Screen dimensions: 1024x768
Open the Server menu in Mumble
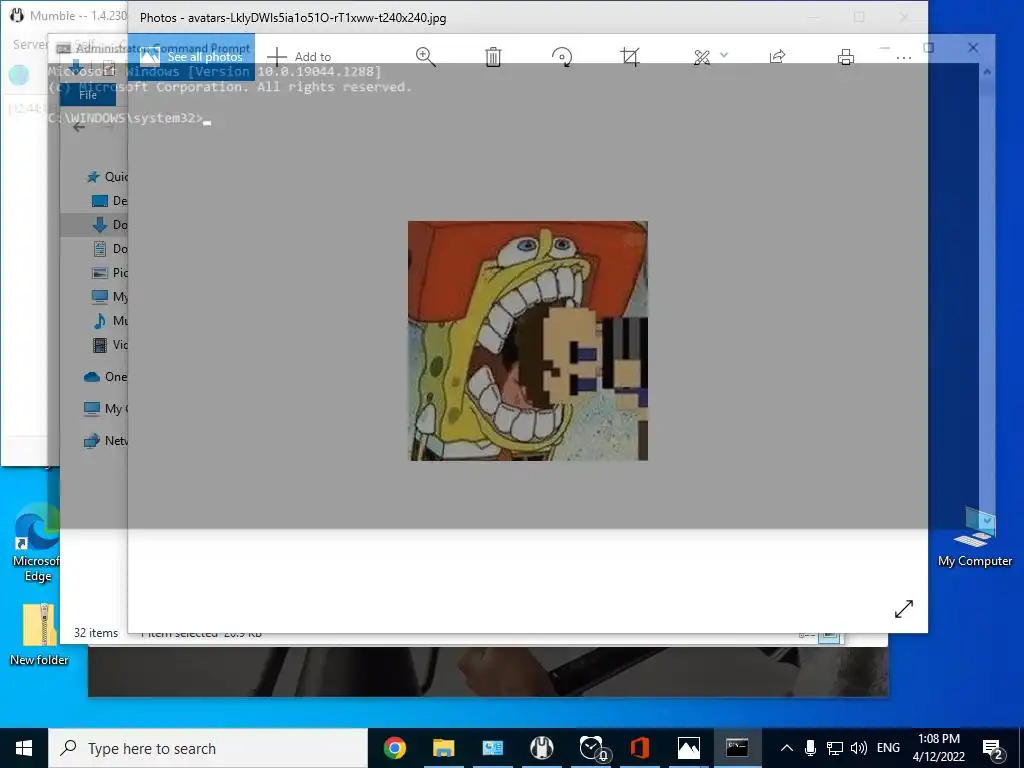click(x=30, y=44)
